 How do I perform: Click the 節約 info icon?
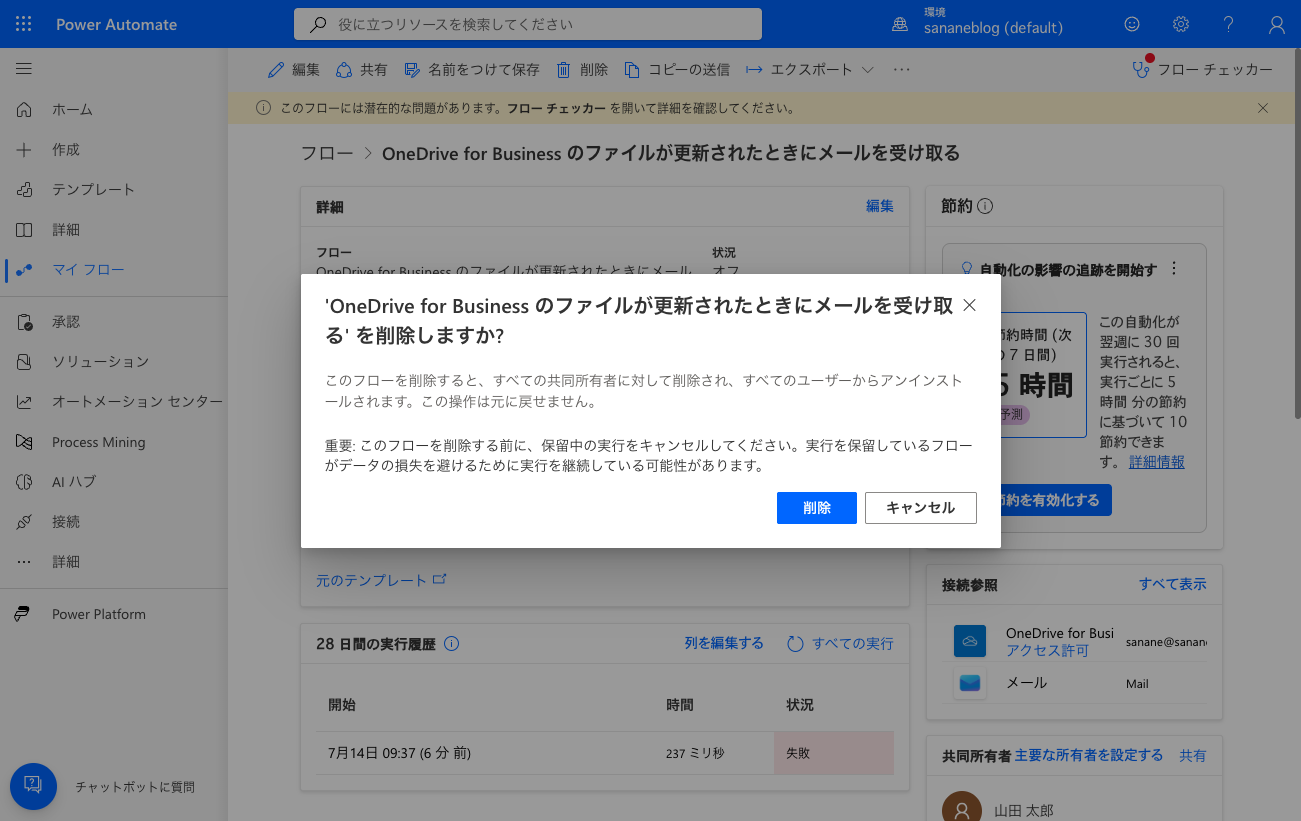point(985,206)
